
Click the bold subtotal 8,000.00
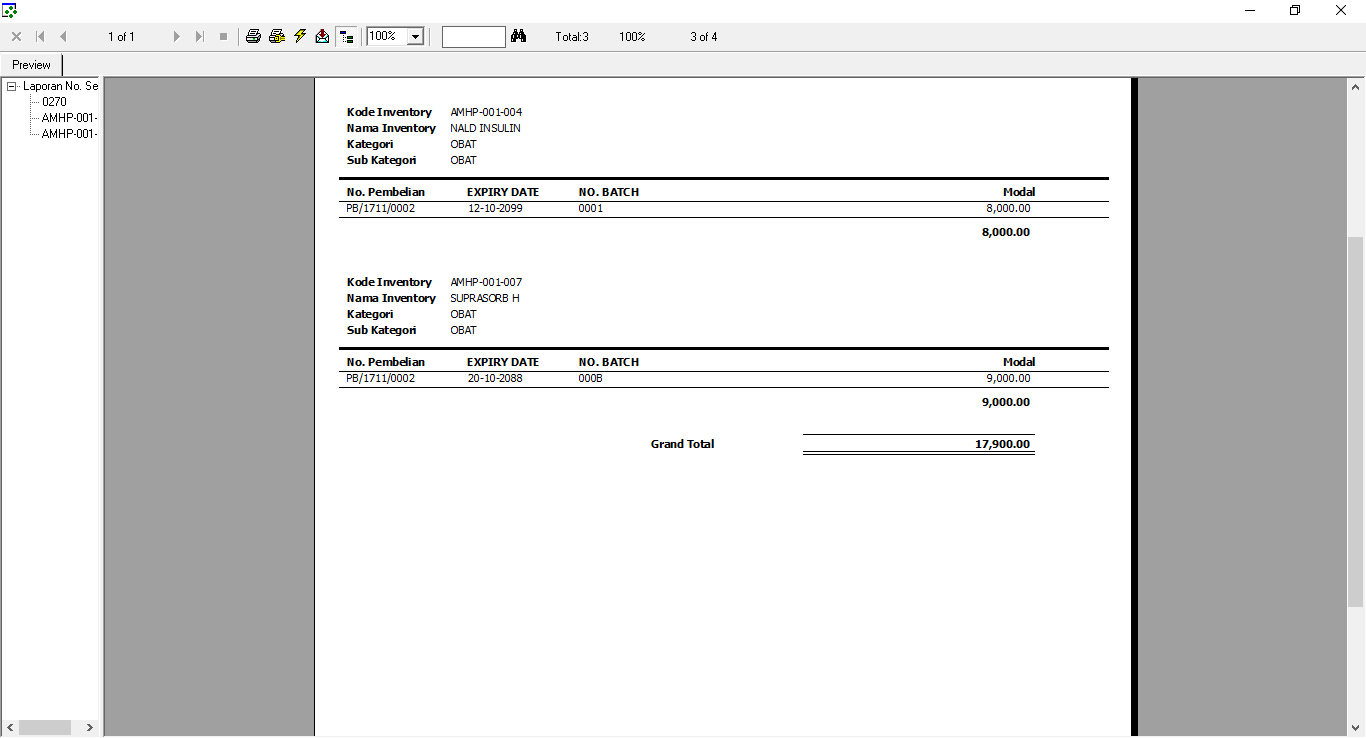1006,232
